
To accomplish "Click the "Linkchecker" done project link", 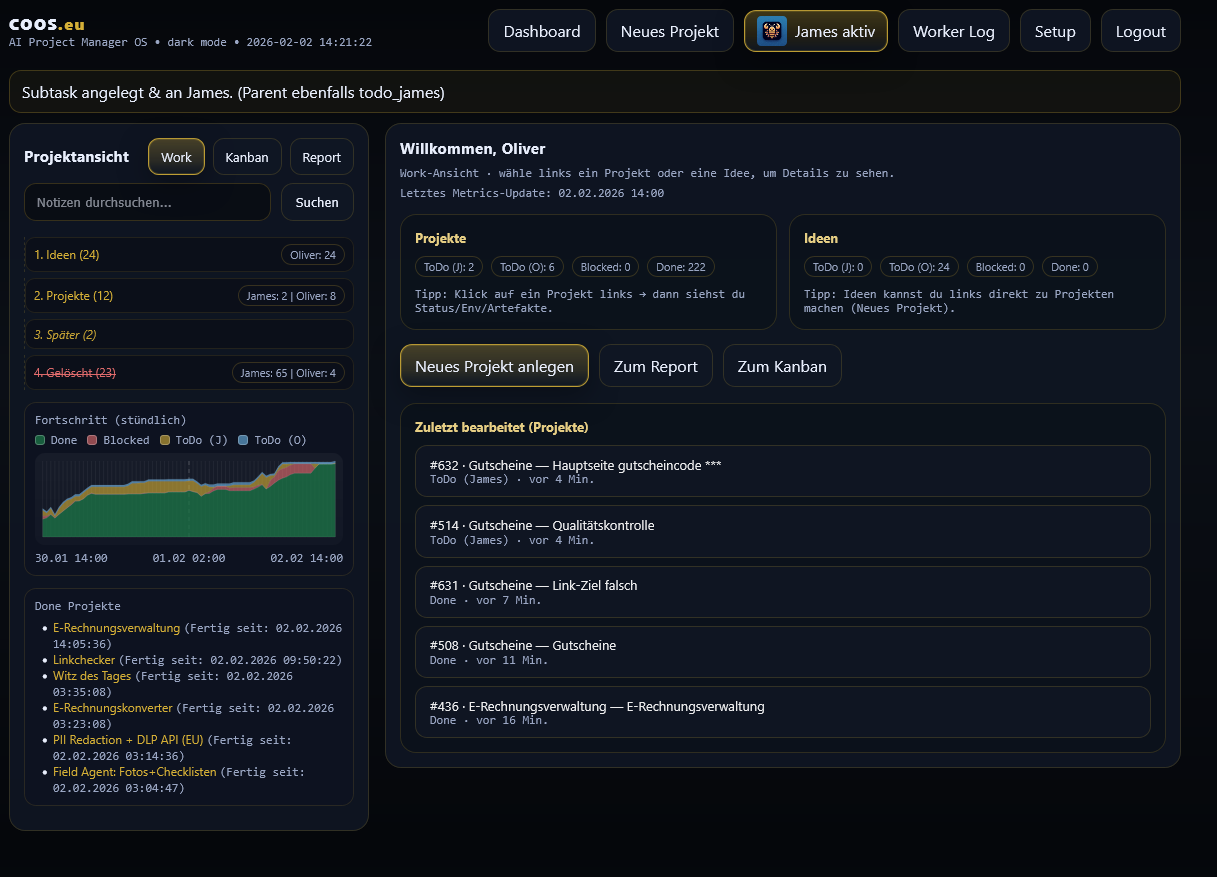I will click(x=83, y=660).
